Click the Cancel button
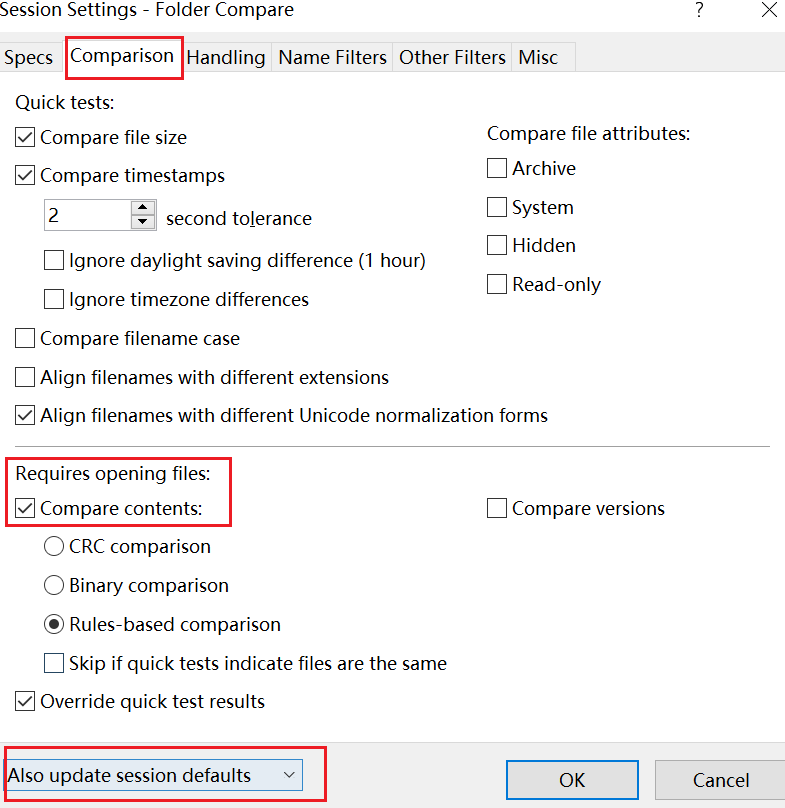The height and width of the screenshot is (808, 785). coord(721,780)
